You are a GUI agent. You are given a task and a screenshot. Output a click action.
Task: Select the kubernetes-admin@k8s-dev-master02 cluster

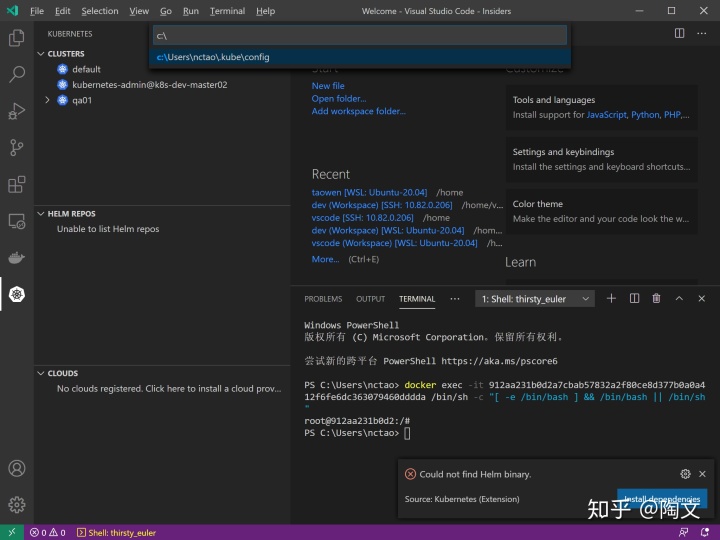(150, 84)
